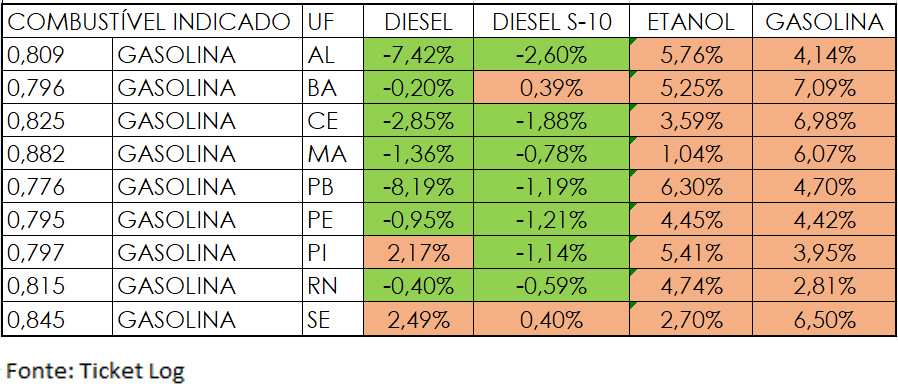Click the ETANOL column header
The width and height of the screenshot is (898, 391).
click(x=691, y=22)
